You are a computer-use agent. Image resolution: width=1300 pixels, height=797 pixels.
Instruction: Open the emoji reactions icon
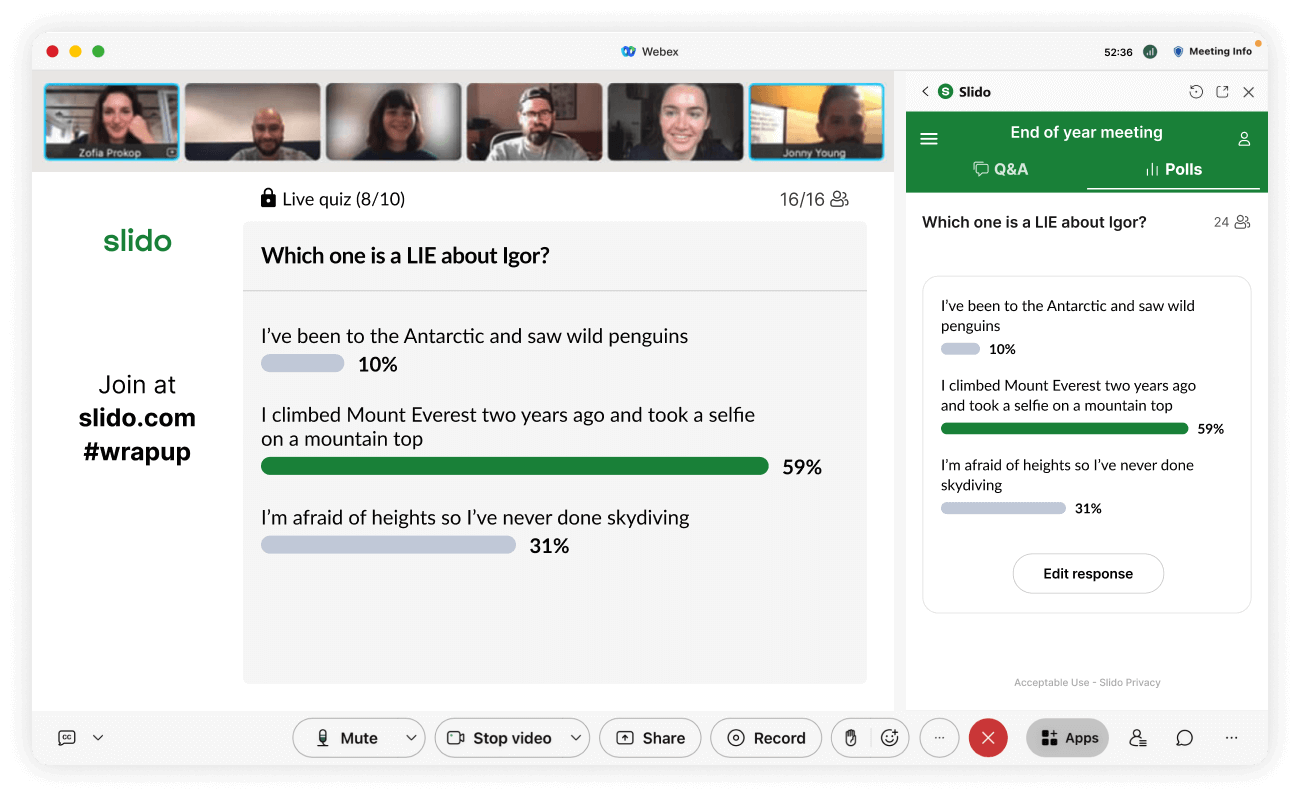point(889,738)
